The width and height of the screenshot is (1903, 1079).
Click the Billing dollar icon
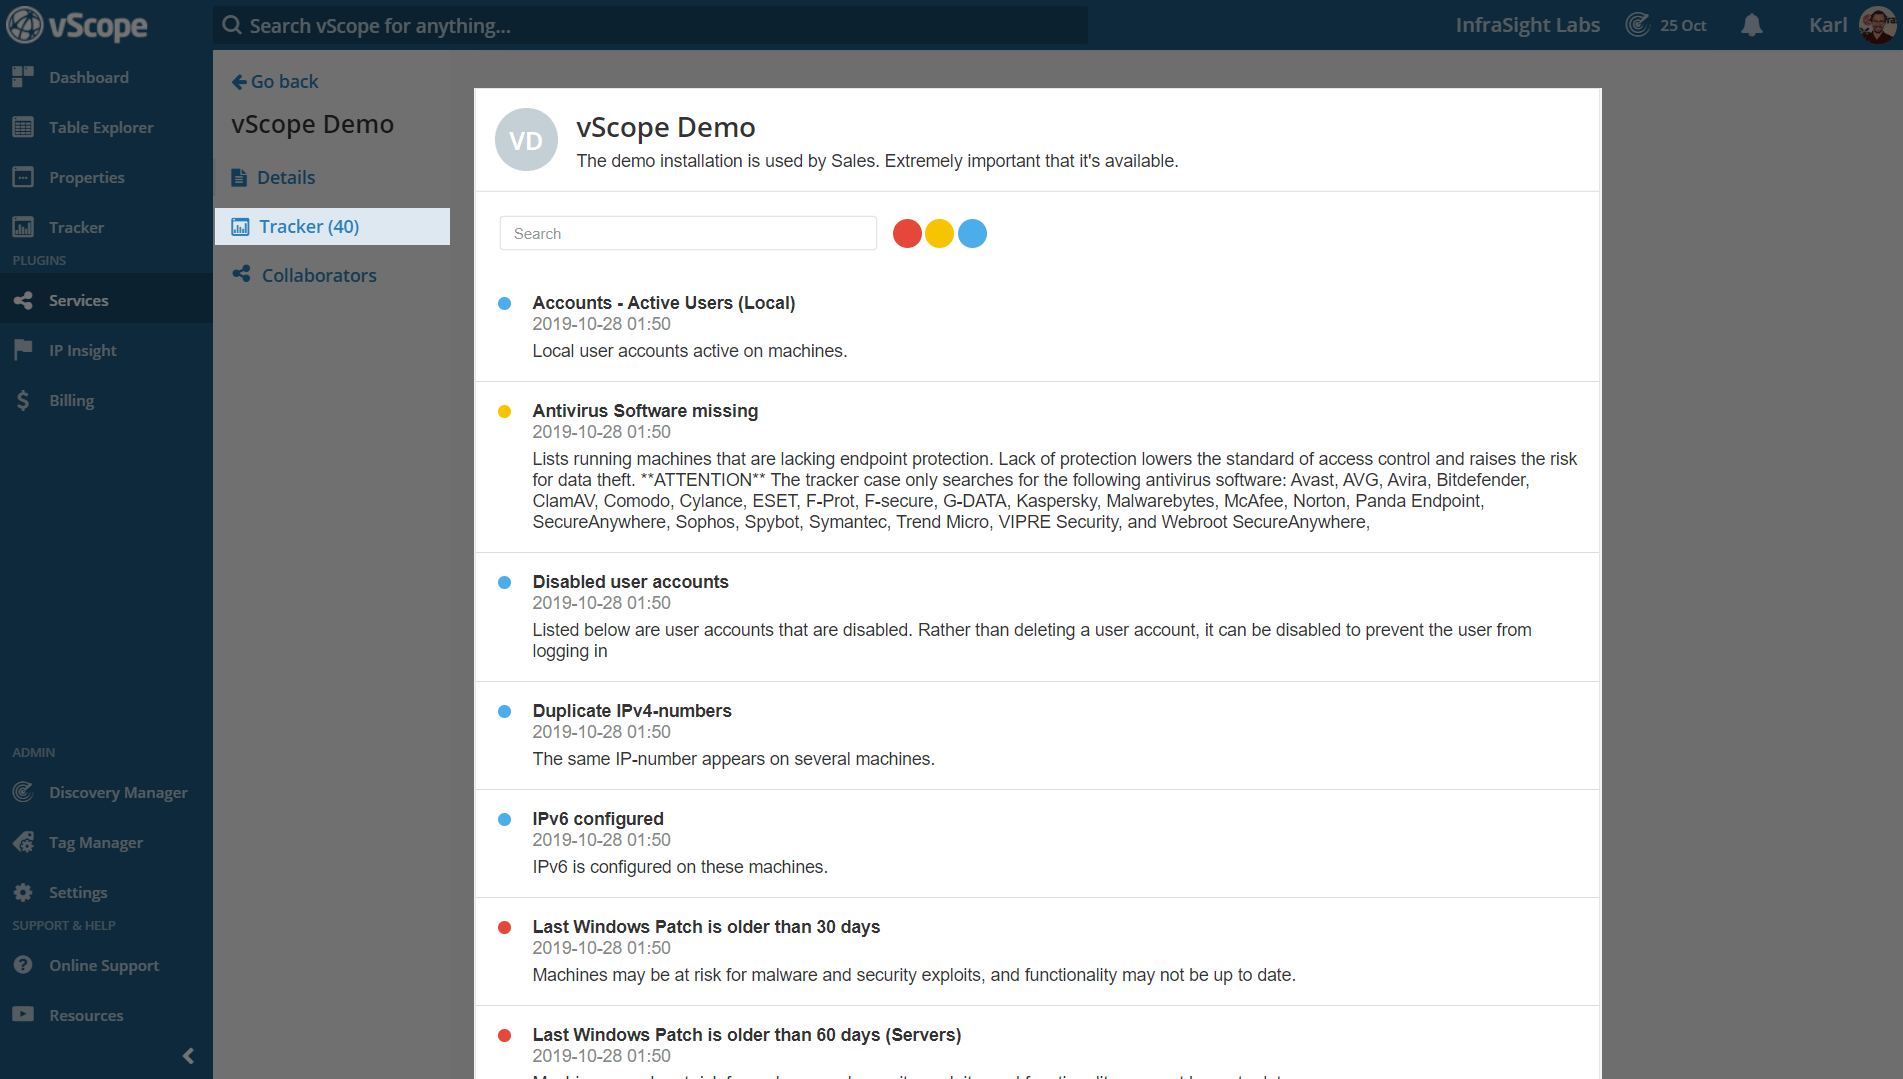click(23, 400)
